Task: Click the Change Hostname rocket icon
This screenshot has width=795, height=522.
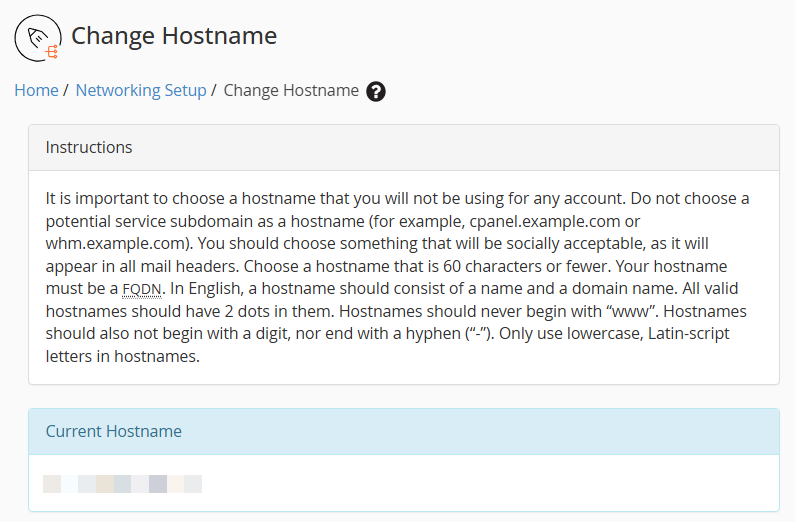Action: [x=38, y=38]
